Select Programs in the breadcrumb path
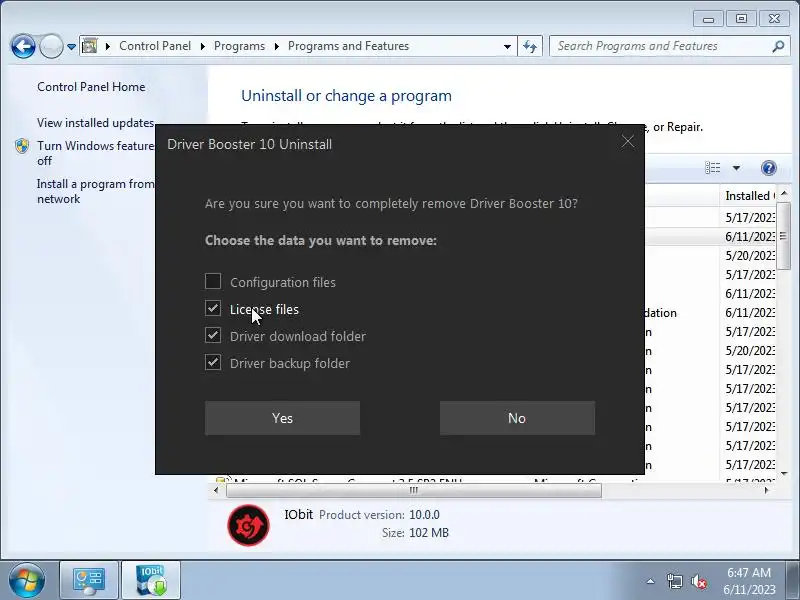Viewport: 800px width, 600px height. [x=239, y=46]
